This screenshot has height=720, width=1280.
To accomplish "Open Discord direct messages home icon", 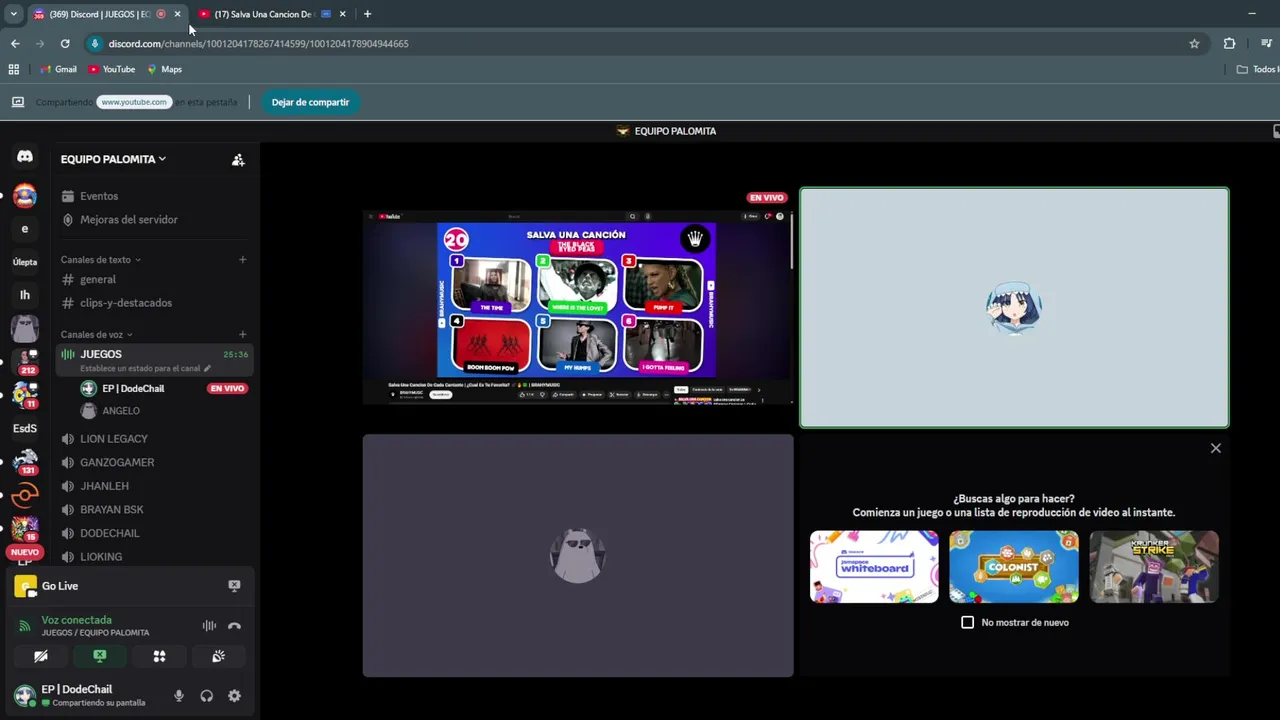I will pyautogui.click(x=25, y=157).
